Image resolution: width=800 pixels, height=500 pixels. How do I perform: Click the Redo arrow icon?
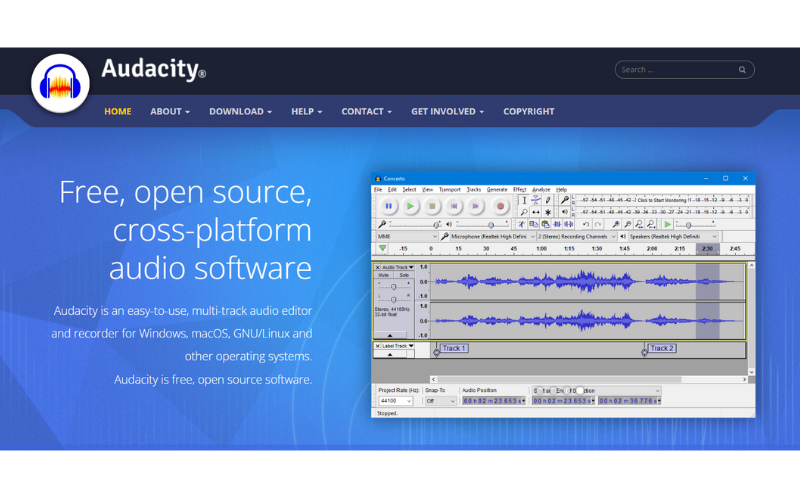pyautogui.click(x=597, y=224)
